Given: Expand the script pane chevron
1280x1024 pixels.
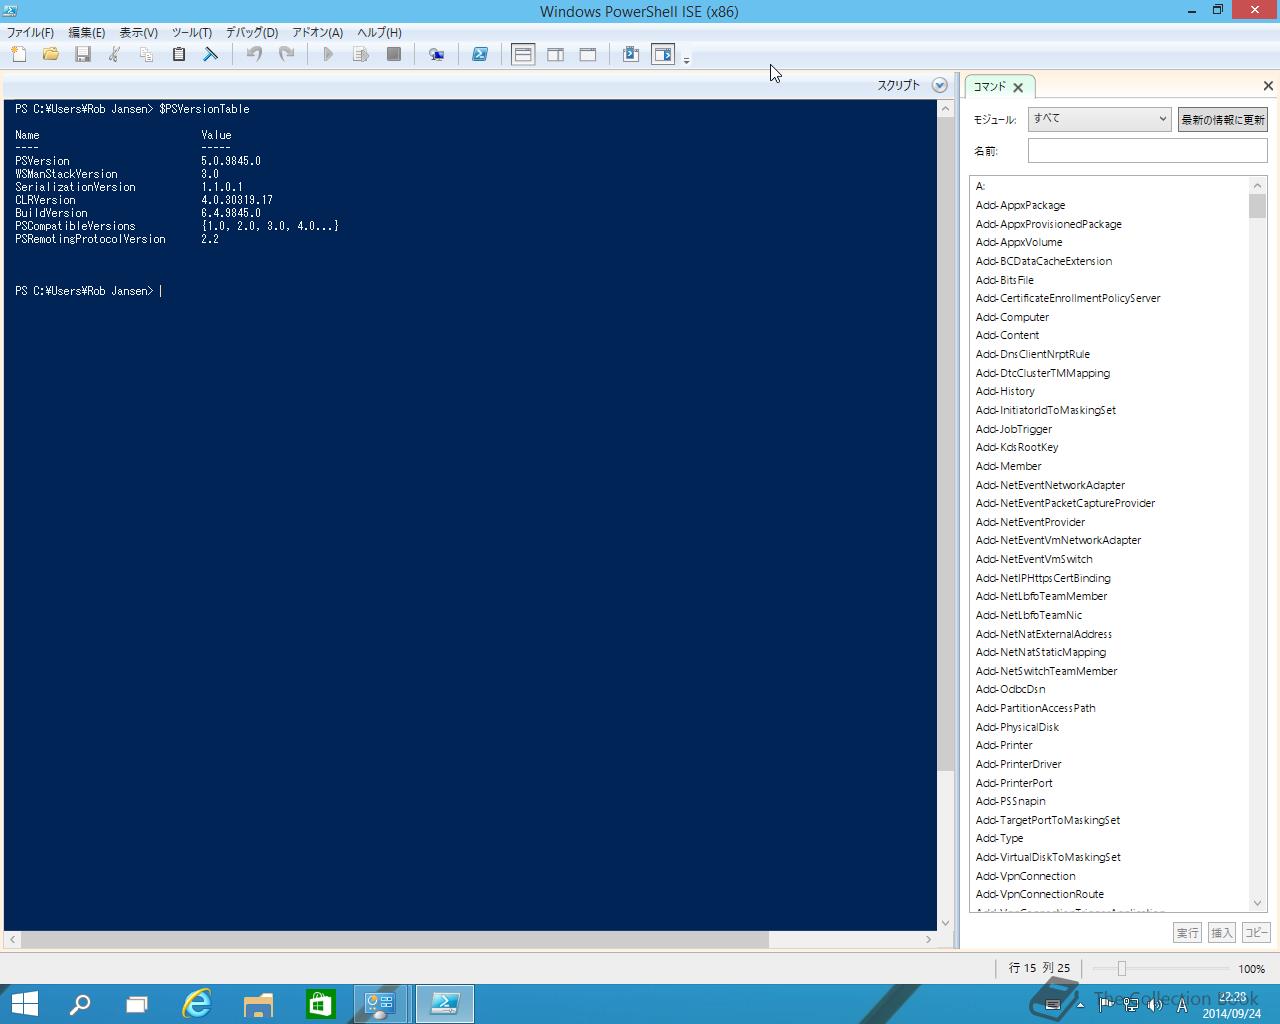Looking at the screenshot, I should [939, 85].
